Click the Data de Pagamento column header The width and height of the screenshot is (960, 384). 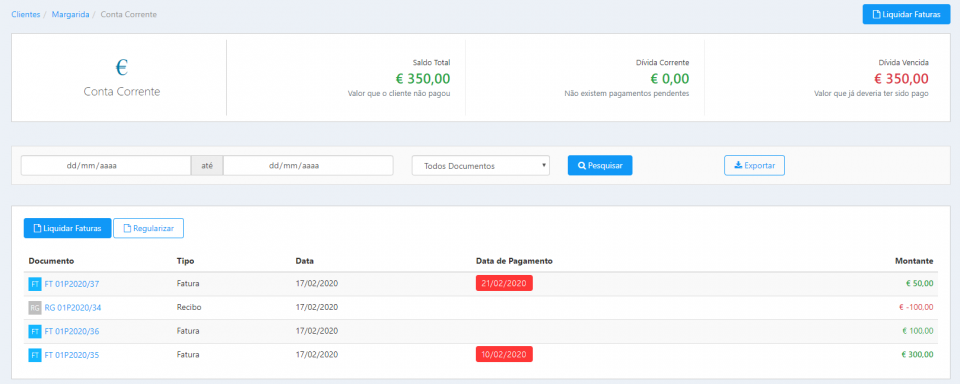[x=514, y=261]
